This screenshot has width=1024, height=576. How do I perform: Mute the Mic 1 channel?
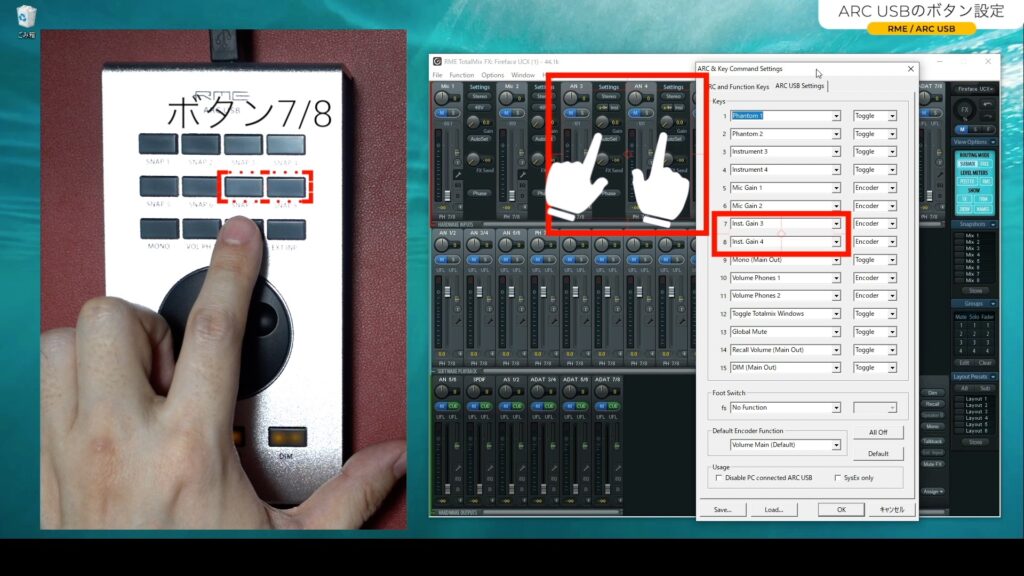coord(441,113)
